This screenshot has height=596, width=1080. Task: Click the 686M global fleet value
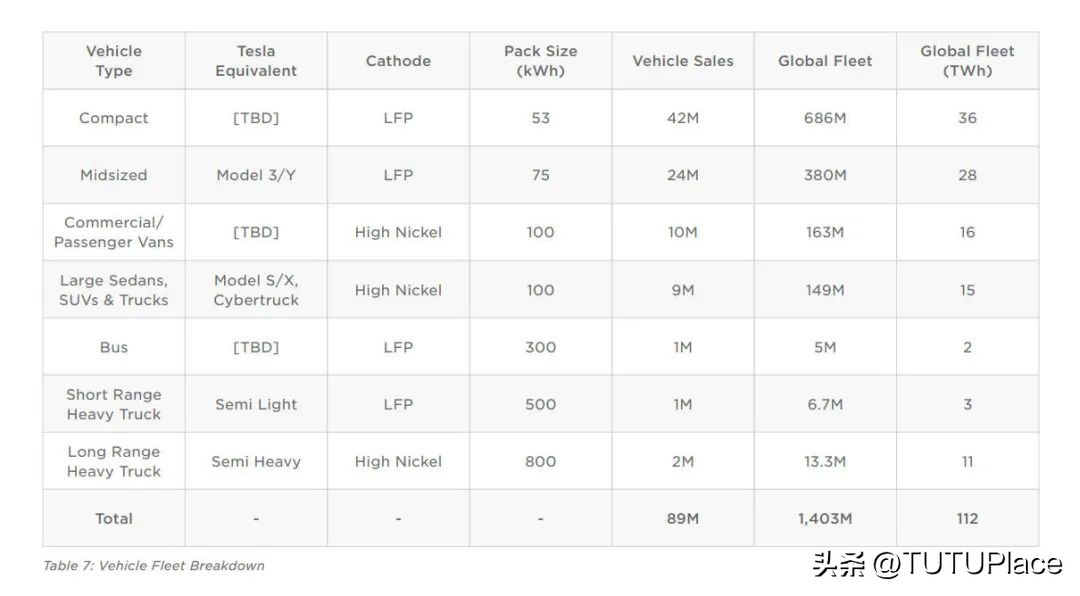[825, 118]
